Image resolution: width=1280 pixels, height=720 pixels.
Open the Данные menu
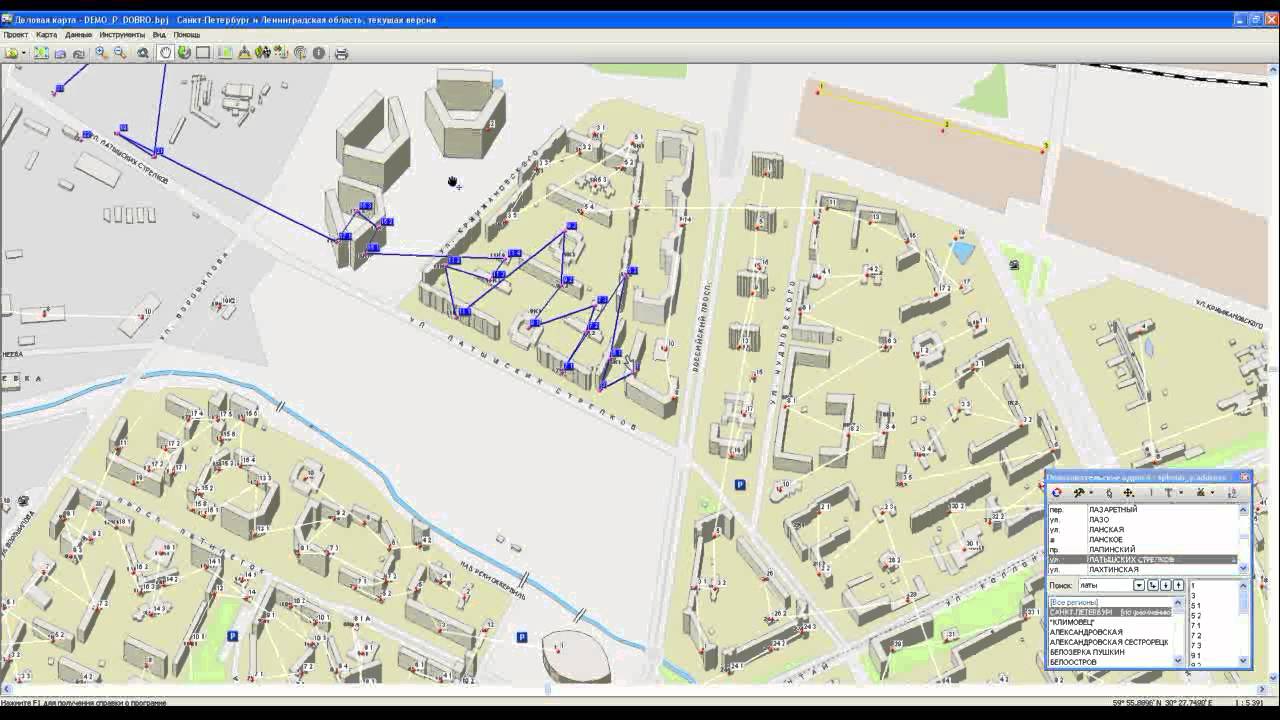(x=78, y=34)
